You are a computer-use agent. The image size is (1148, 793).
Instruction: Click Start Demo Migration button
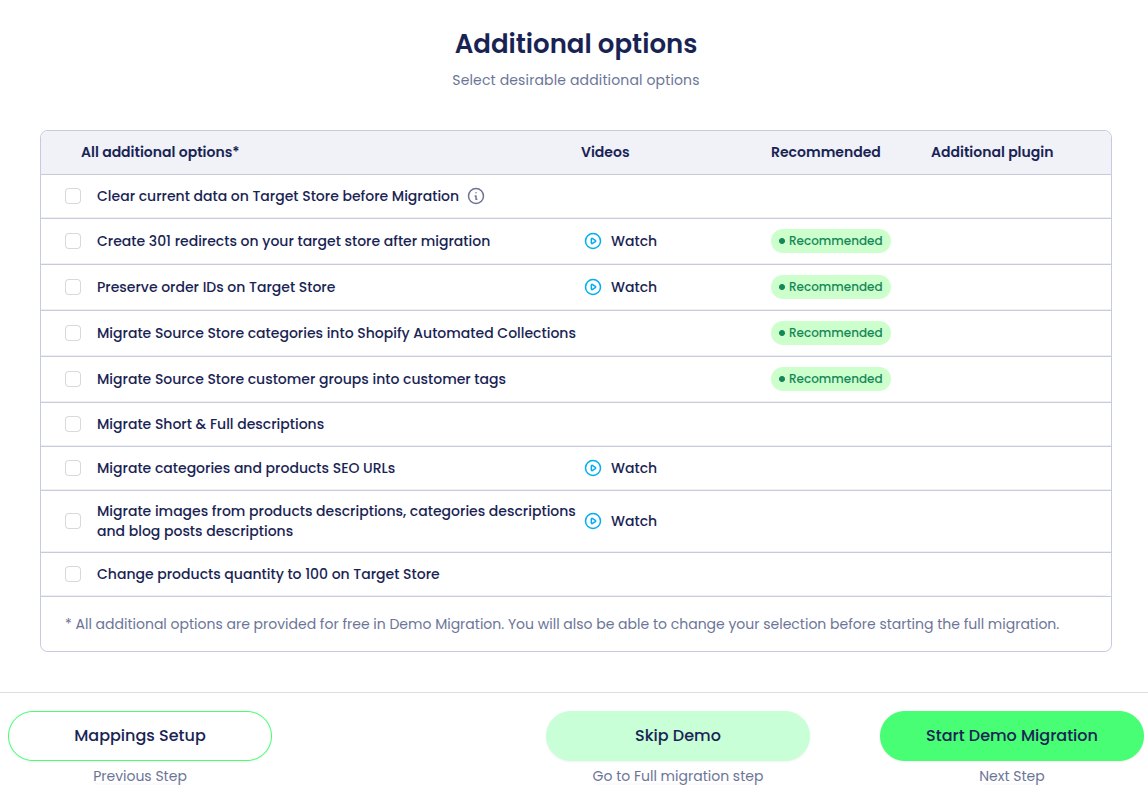point(1012,736)
